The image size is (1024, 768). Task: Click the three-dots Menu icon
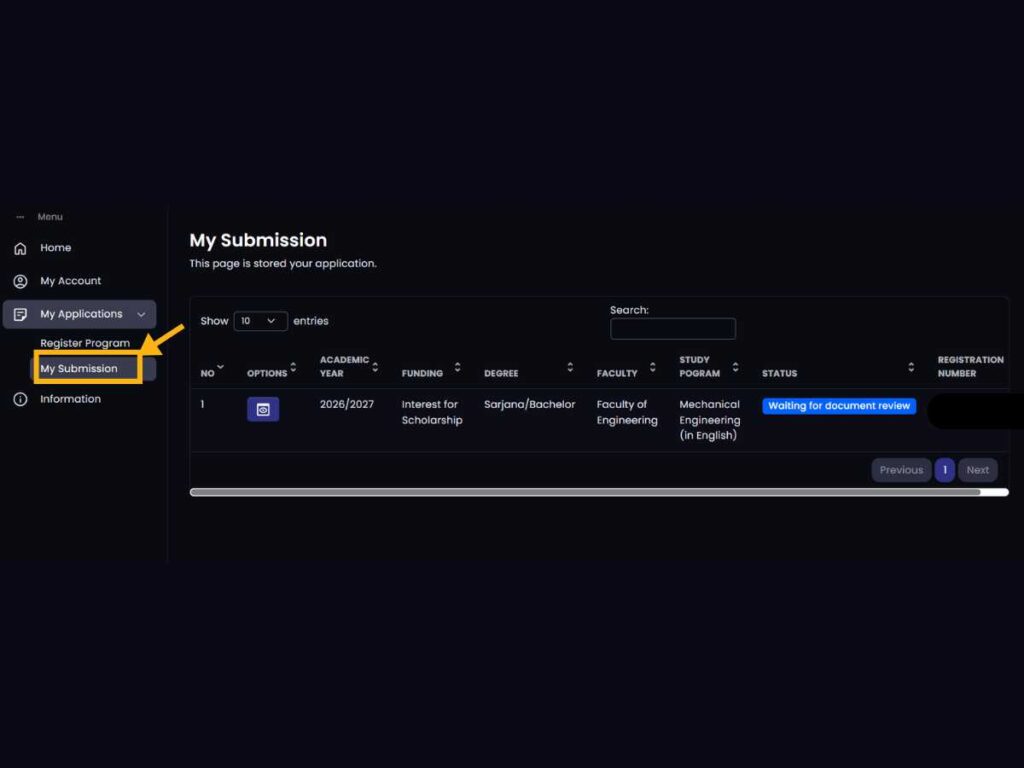coord(20,217)
